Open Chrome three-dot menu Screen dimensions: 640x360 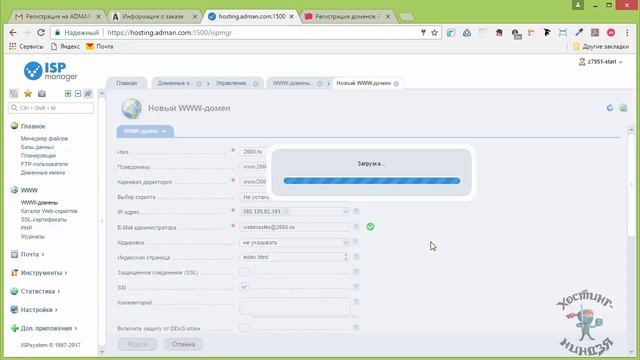627,33
